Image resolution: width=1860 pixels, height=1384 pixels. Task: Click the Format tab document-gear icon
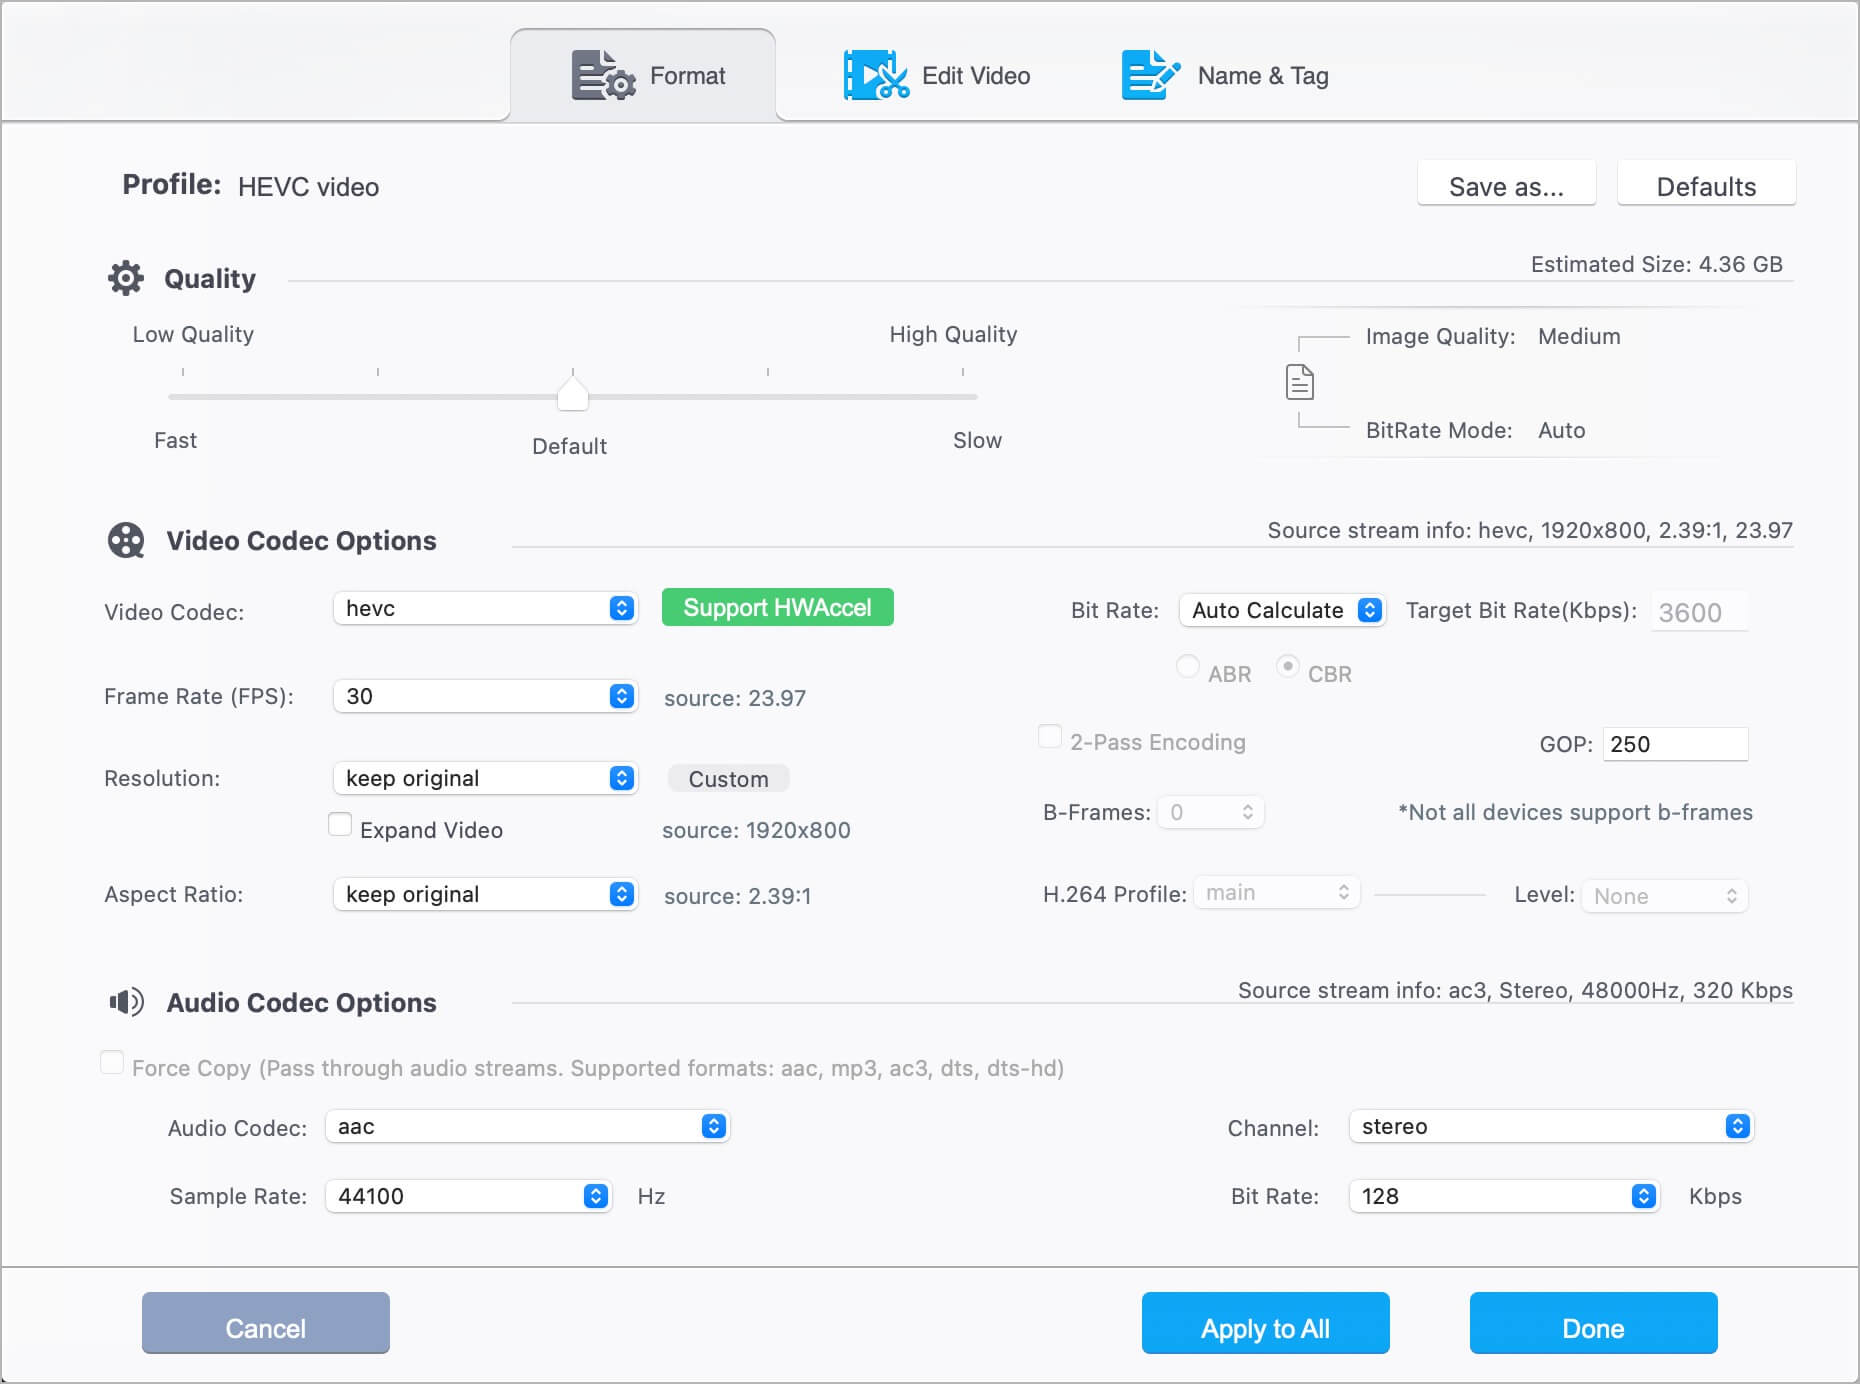click(x=603, y=76)
